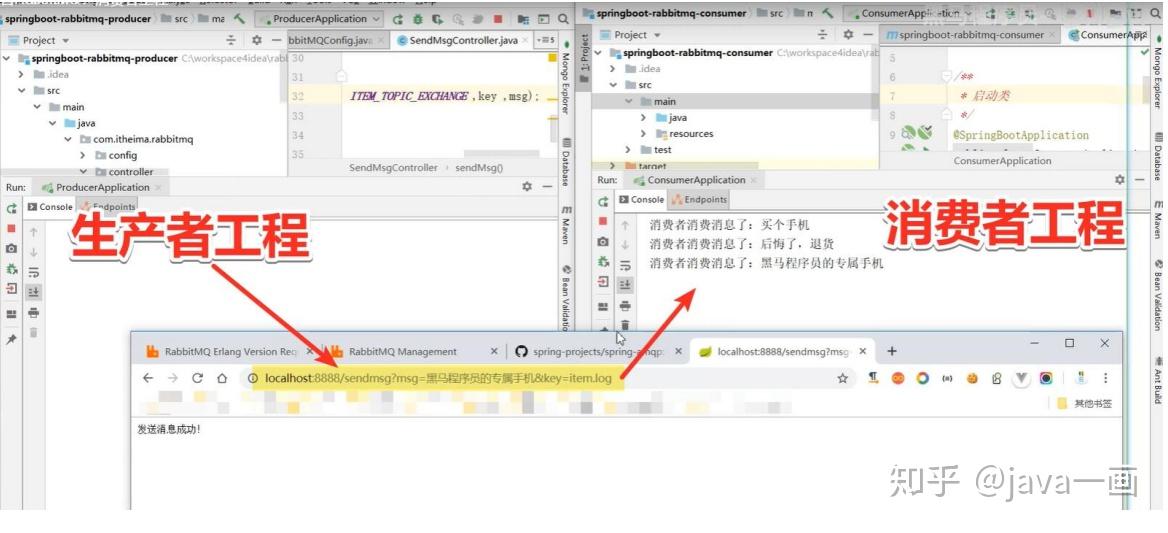Open the ConsumerApplication run configuration dropdown
The width and height of the screenshot is (1168, 533).
[909, 13]
